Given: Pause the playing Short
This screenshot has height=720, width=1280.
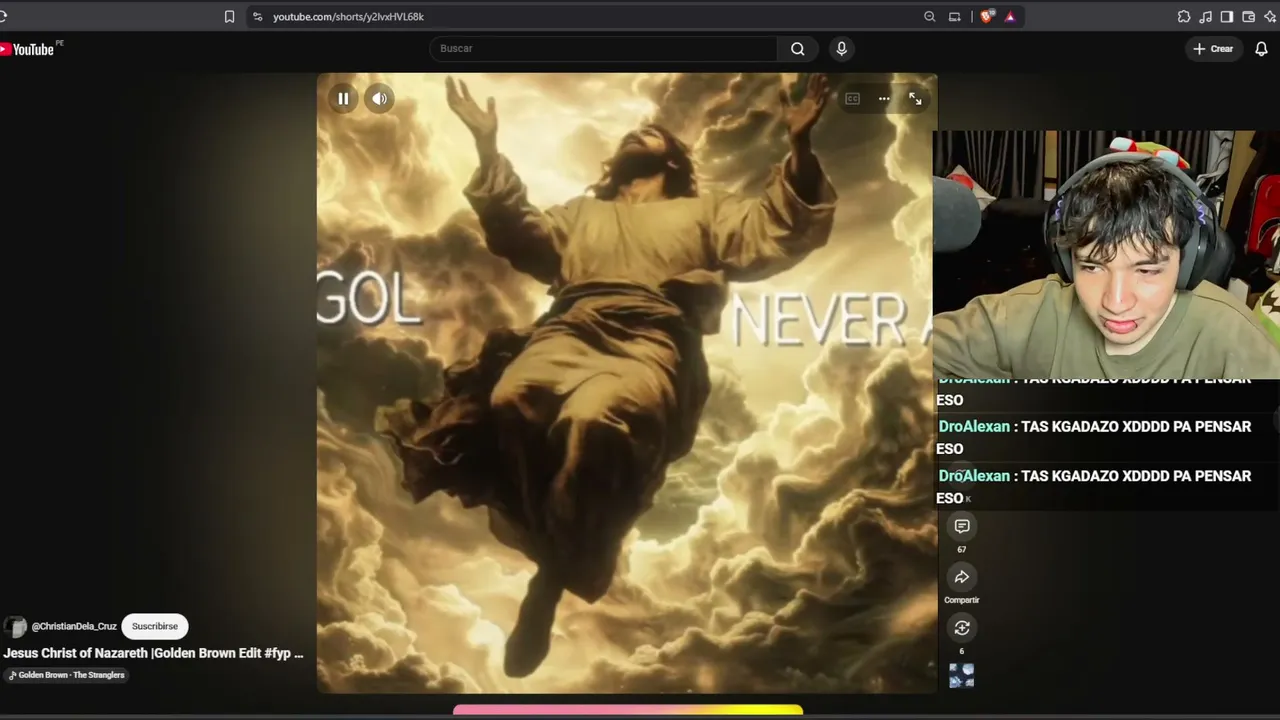Looking at the screenshot, I should coord(343,99).
